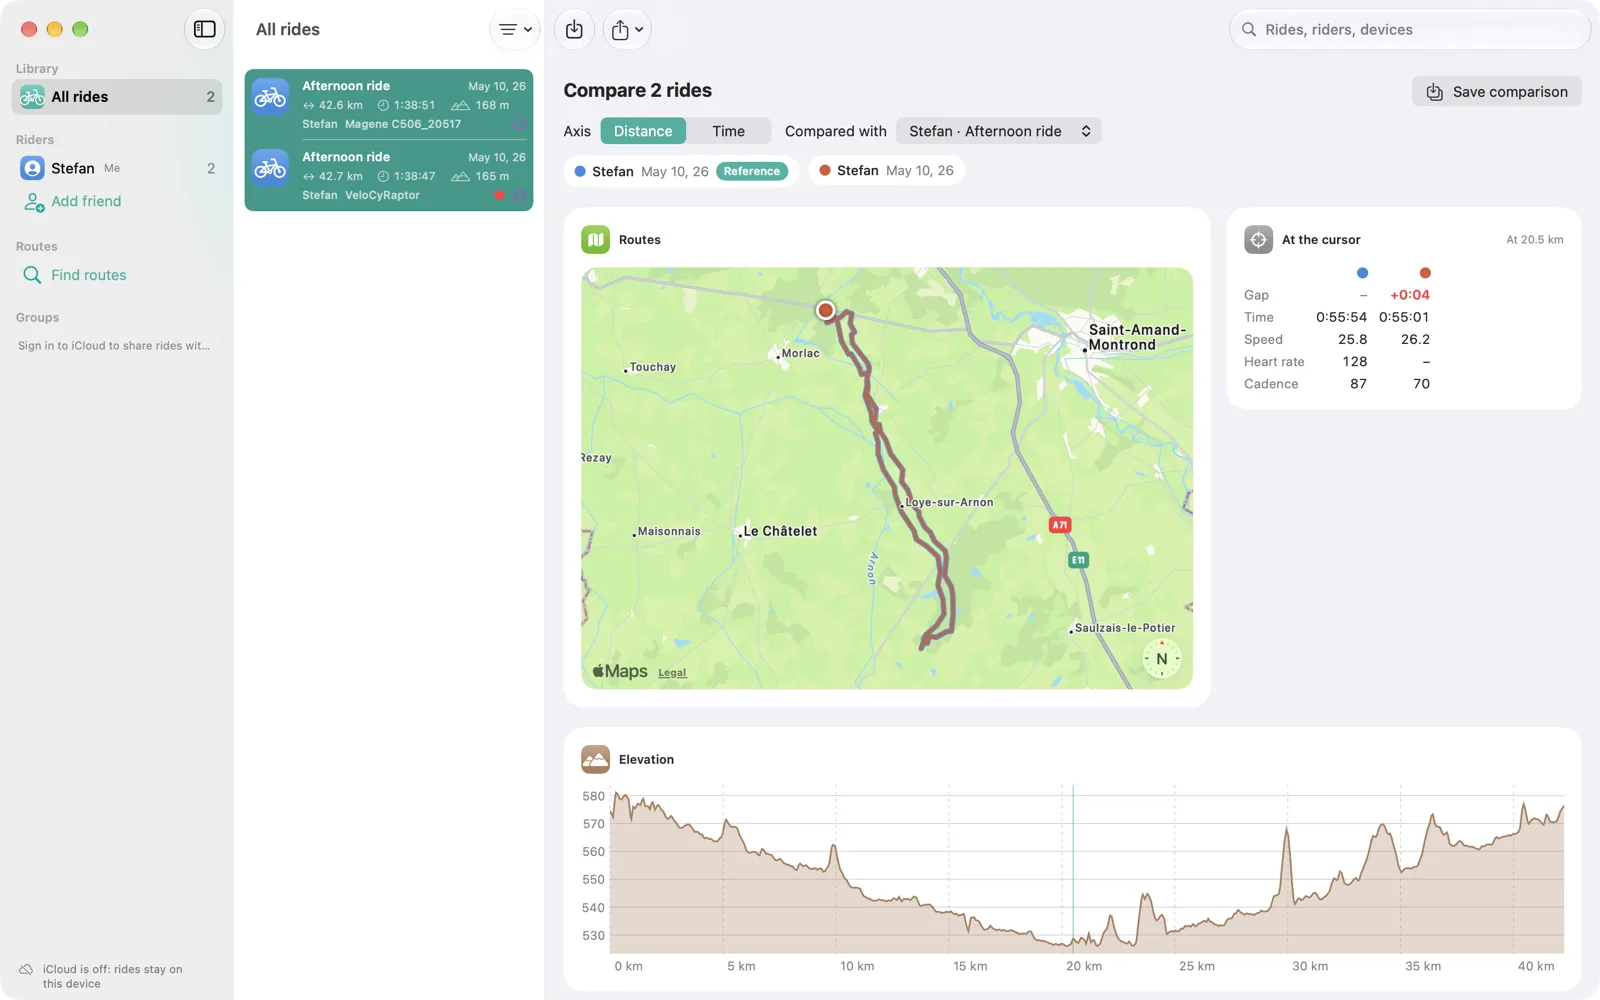The width and height of the screenshot is (1600, 1000).
Task: Click the Compare 2 rides heading
Action: (x=638, y=90)
